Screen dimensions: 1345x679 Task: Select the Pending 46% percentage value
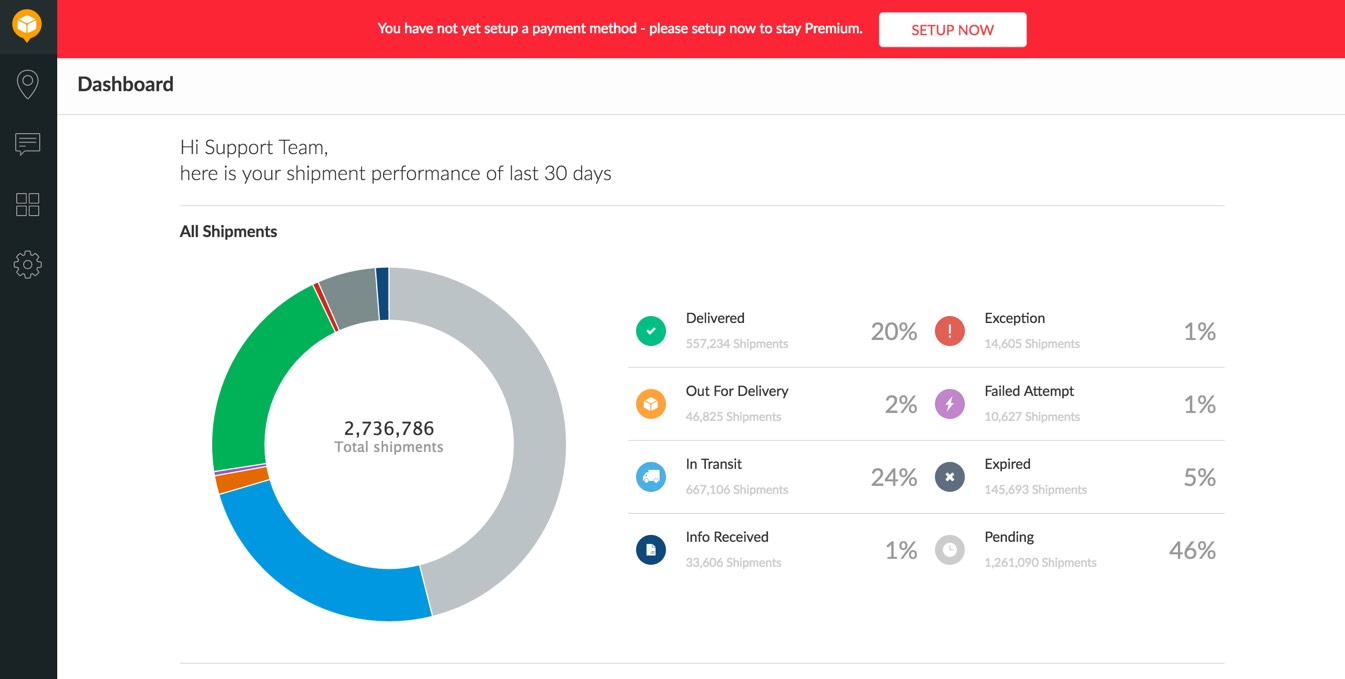coord(1192,550)
